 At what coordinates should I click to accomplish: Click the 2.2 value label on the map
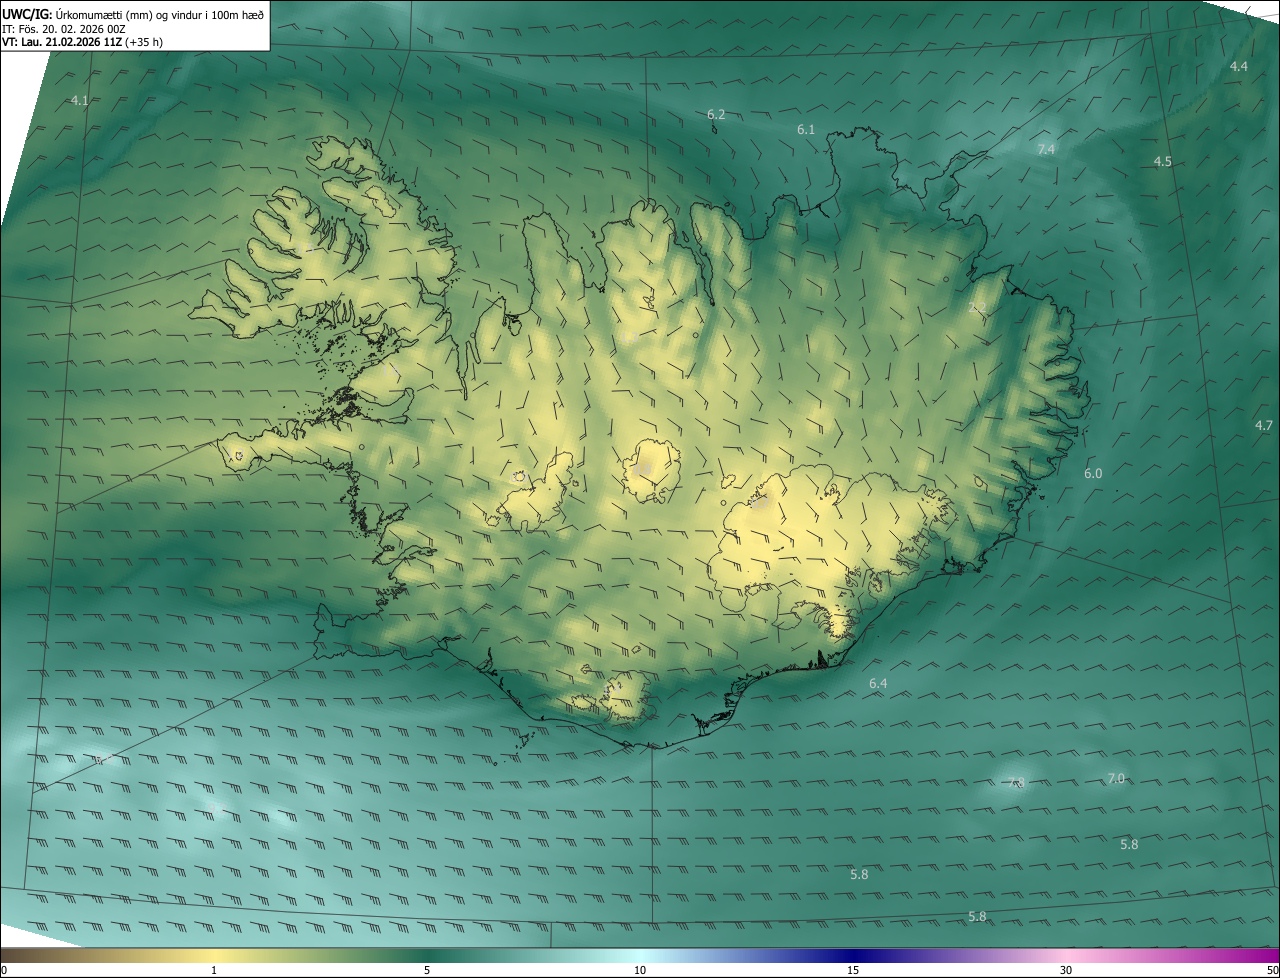[978, 308]
